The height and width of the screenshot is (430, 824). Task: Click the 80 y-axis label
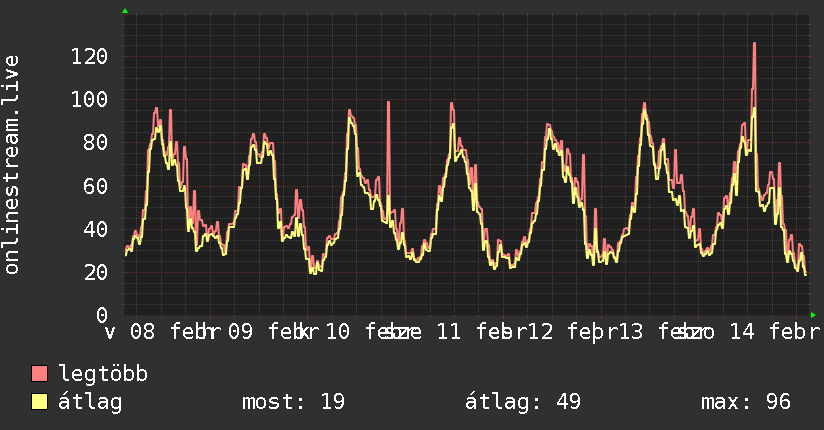pyautogui.click(x=96, y=142)
